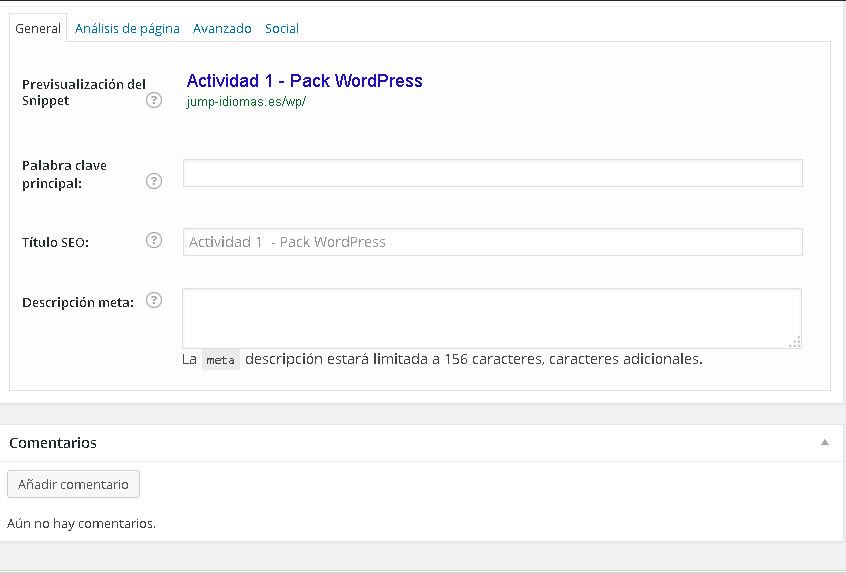This screenshot has width=846, height=574.
Task: Collapse the Comentarios panel with the arrow
Action: (x=824, y=442)
